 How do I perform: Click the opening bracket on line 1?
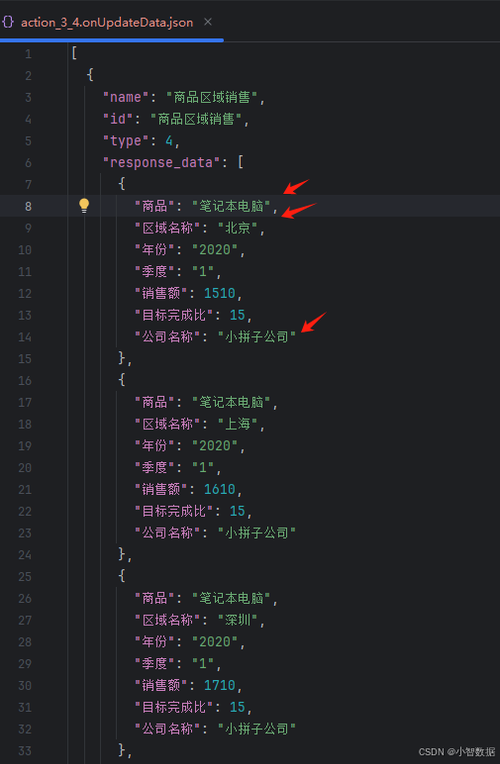[x=74, y=53]
